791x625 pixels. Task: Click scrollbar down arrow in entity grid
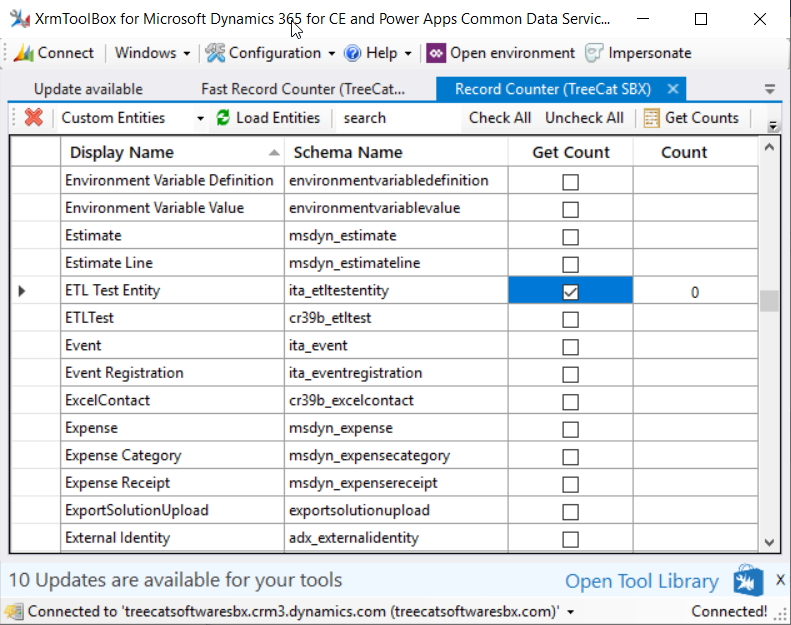click(769, 543)
